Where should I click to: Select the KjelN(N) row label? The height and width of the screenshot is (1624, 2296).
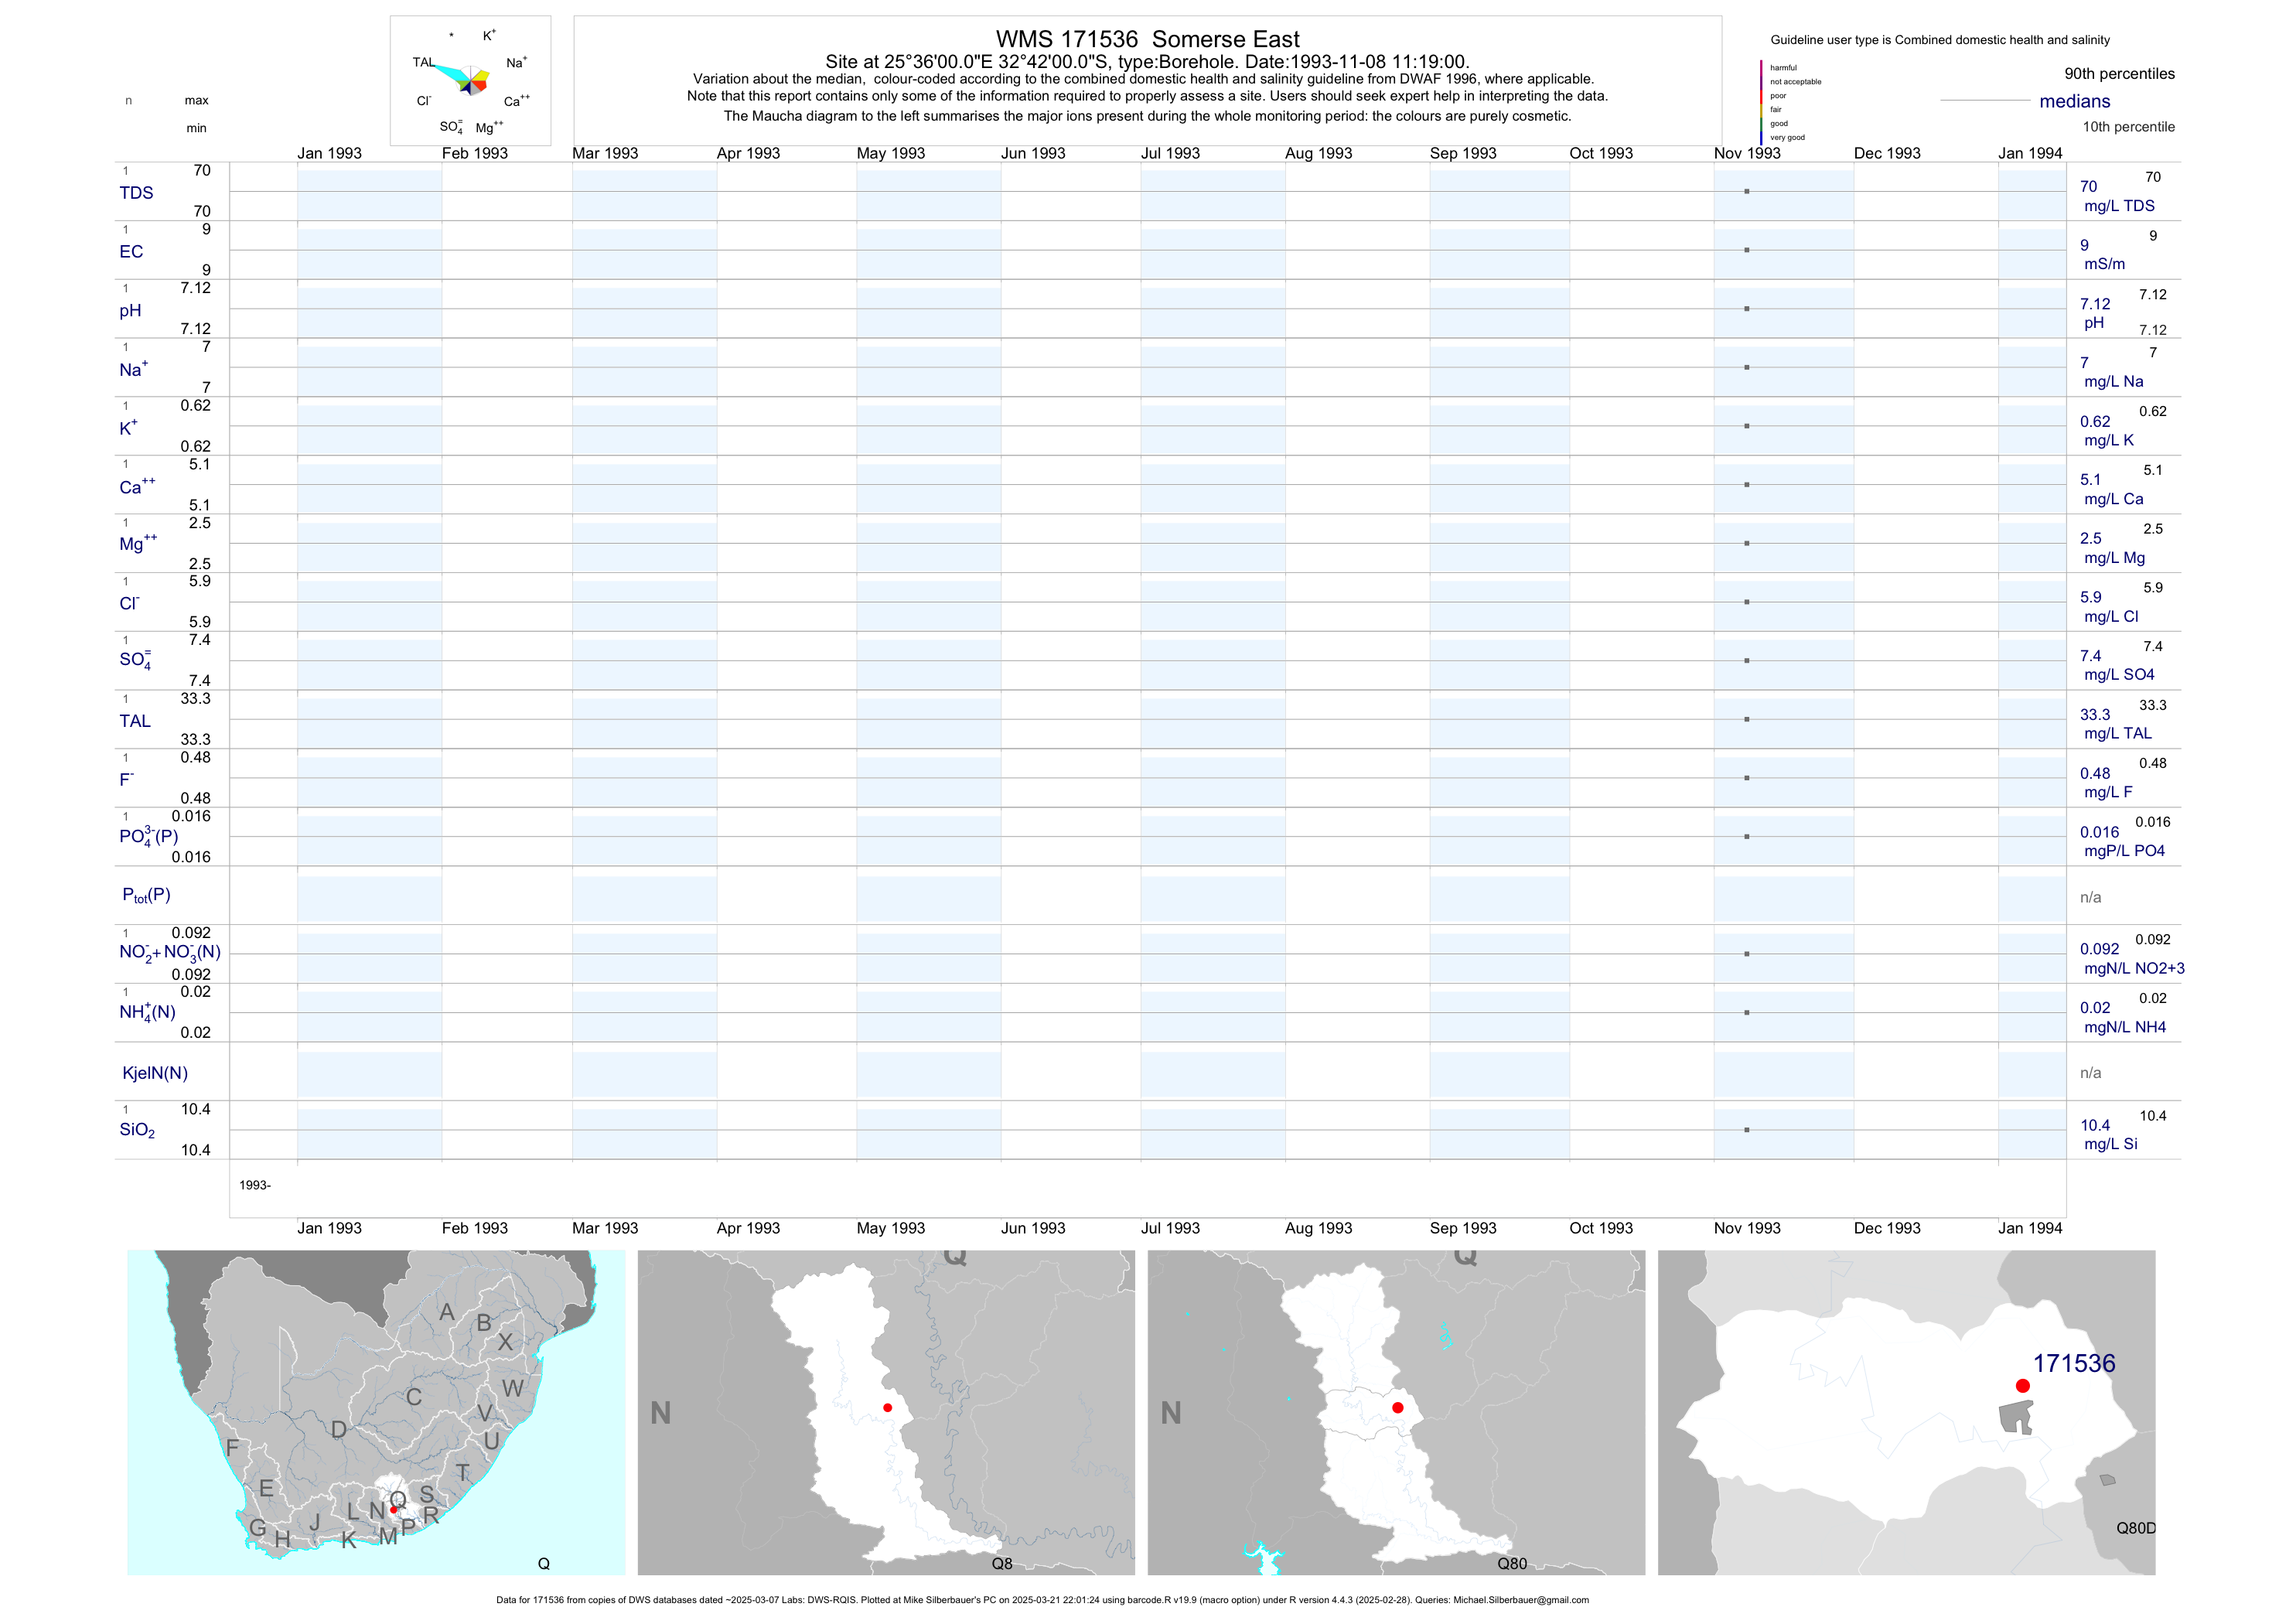click(154, 1073)
